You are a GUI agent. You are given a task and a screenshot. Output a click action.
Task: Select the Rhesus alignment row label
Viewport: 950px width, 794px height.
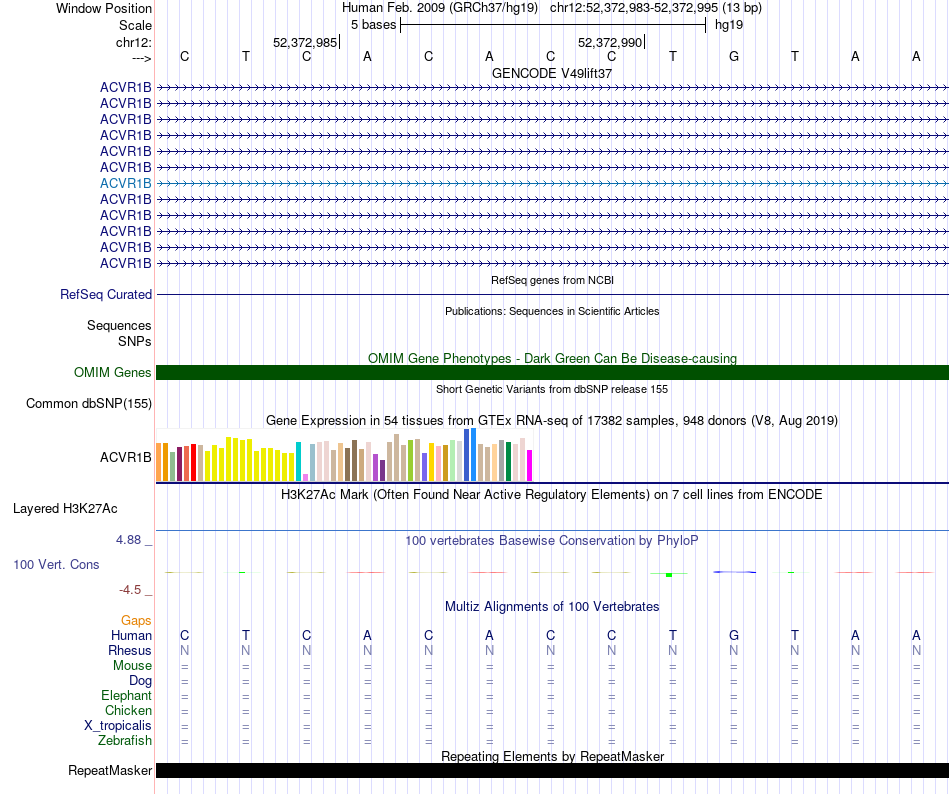130,650
